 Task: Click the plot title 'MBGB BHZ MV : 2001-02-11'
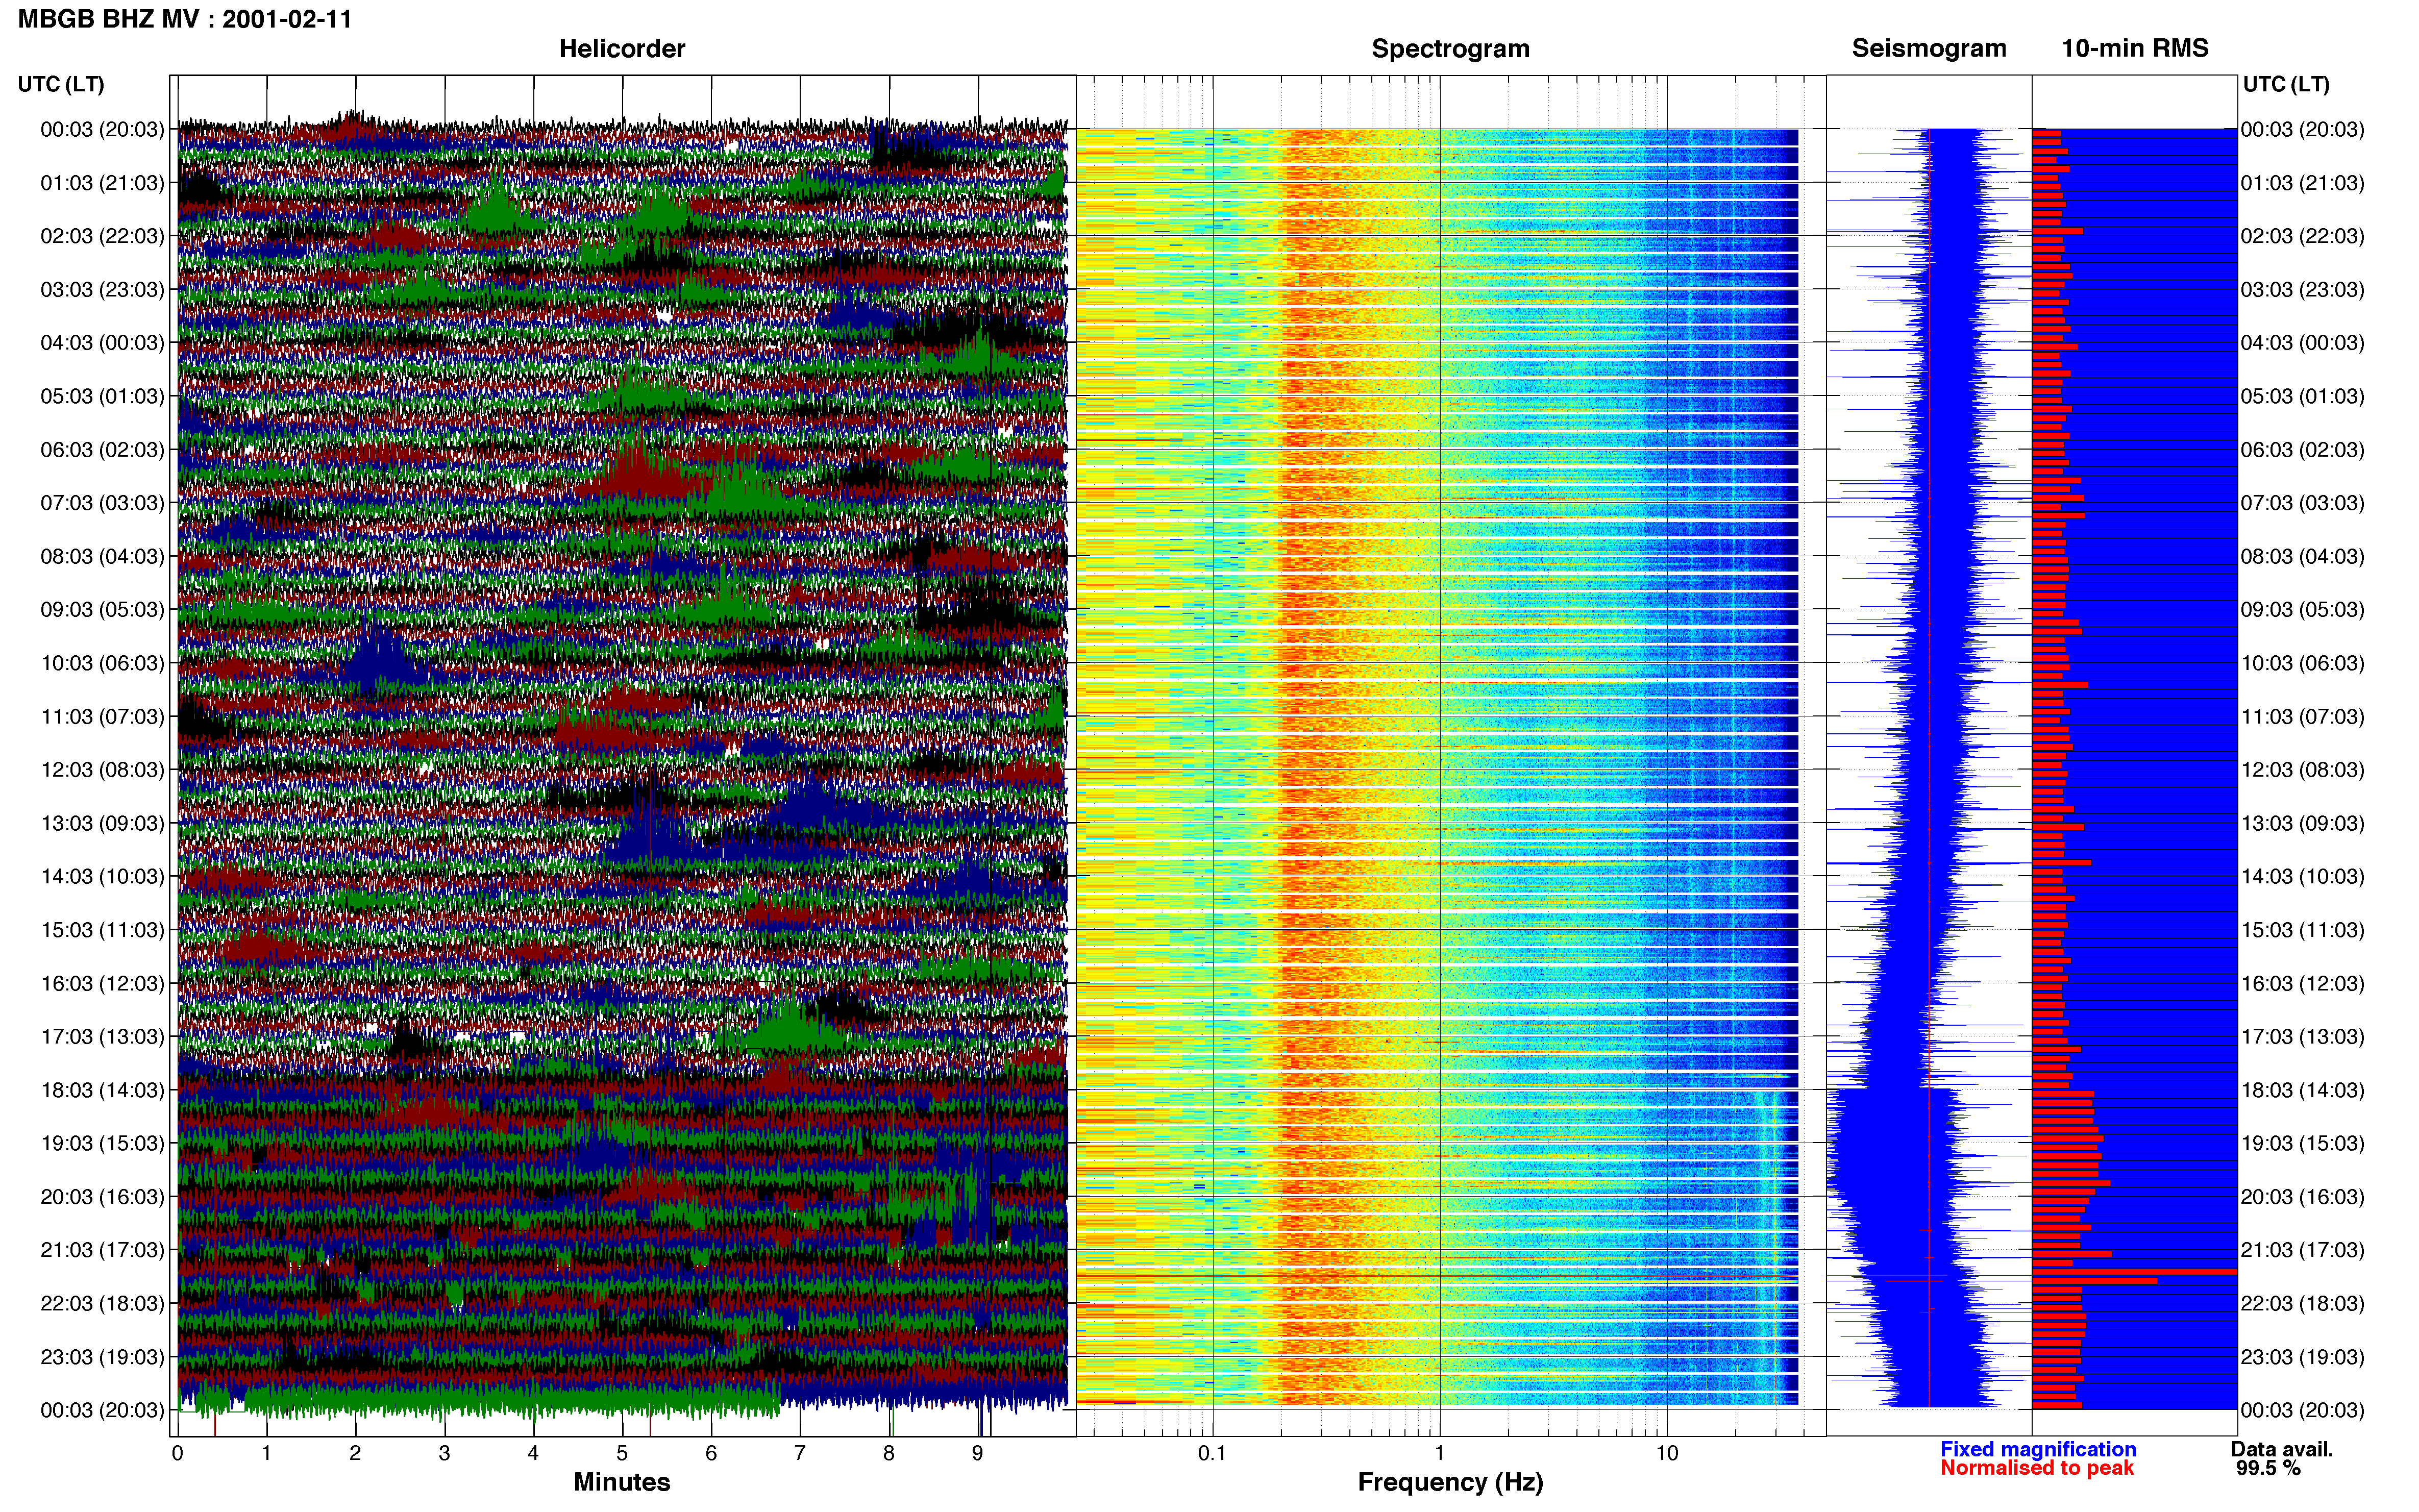coord(185,19)
